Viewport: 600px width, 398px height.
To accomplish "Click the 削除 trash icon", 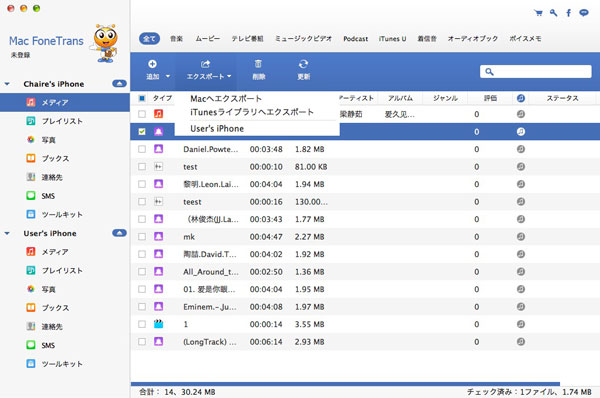I will pyautogui.click(x=259, y=64).
